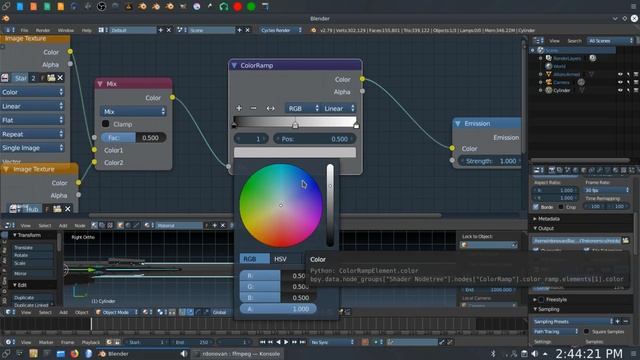The image size is (640, 360).
Task: Open folder icon in lower Image Texture node
Action: tap(58, 209)
